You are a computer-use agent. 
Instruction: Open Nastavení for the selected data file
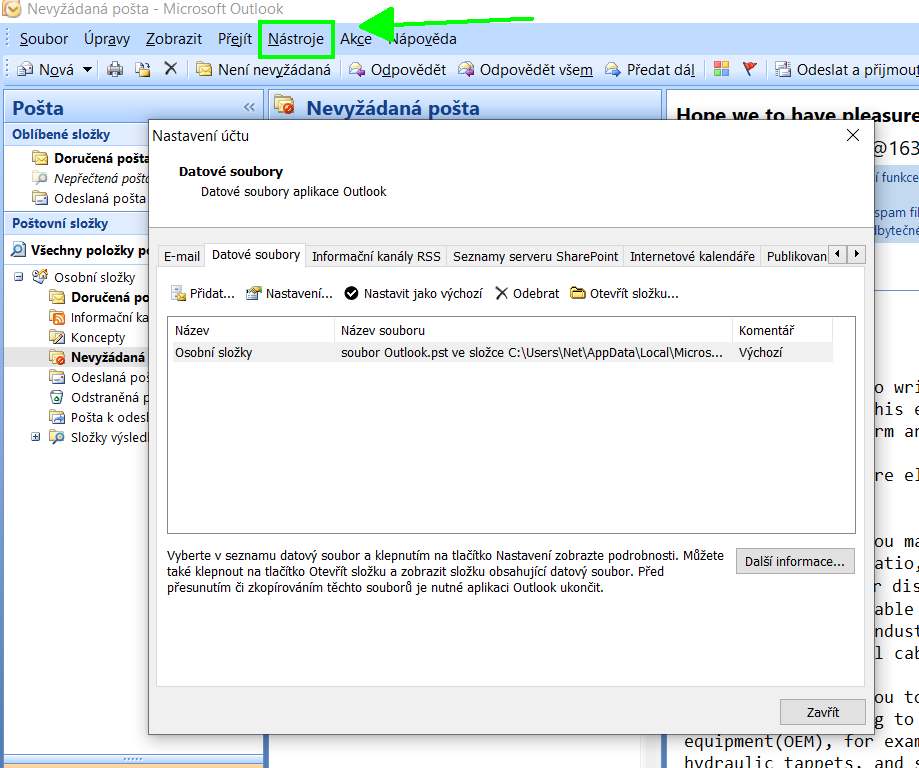click(x=289, y=293)
